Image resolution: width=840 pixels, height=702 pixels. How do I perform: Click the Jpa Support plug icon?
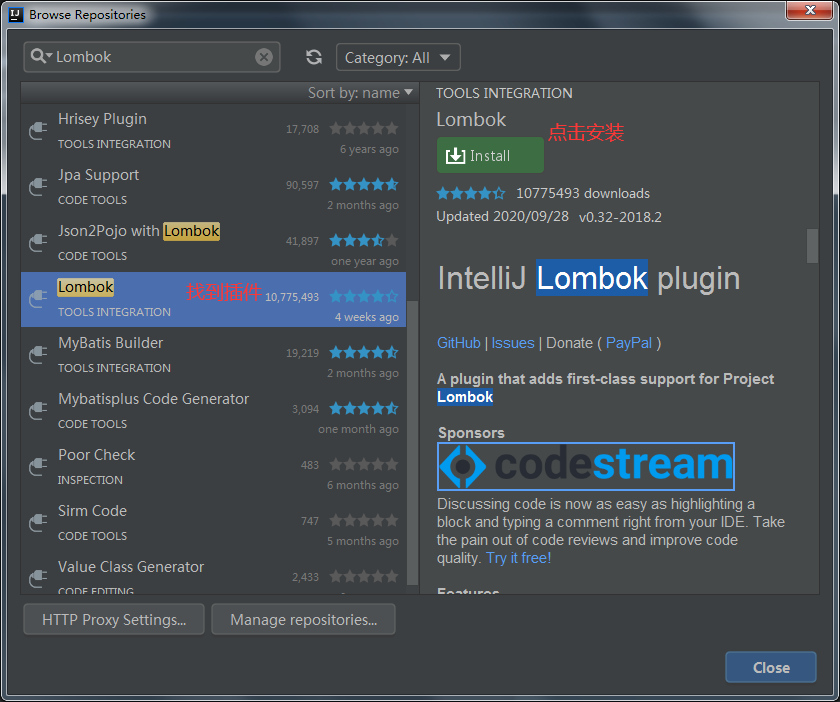coord(38,186)
